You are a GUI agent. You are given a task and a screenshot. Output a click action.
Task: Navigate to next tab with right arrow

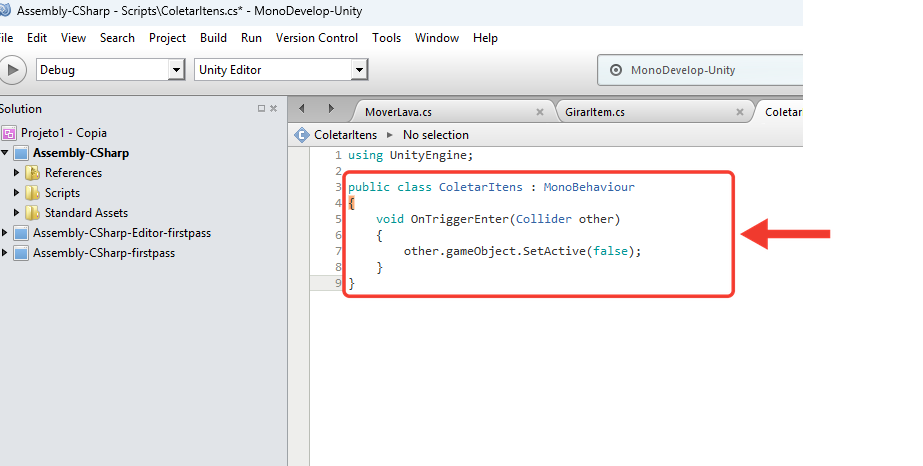coord(331,108)
